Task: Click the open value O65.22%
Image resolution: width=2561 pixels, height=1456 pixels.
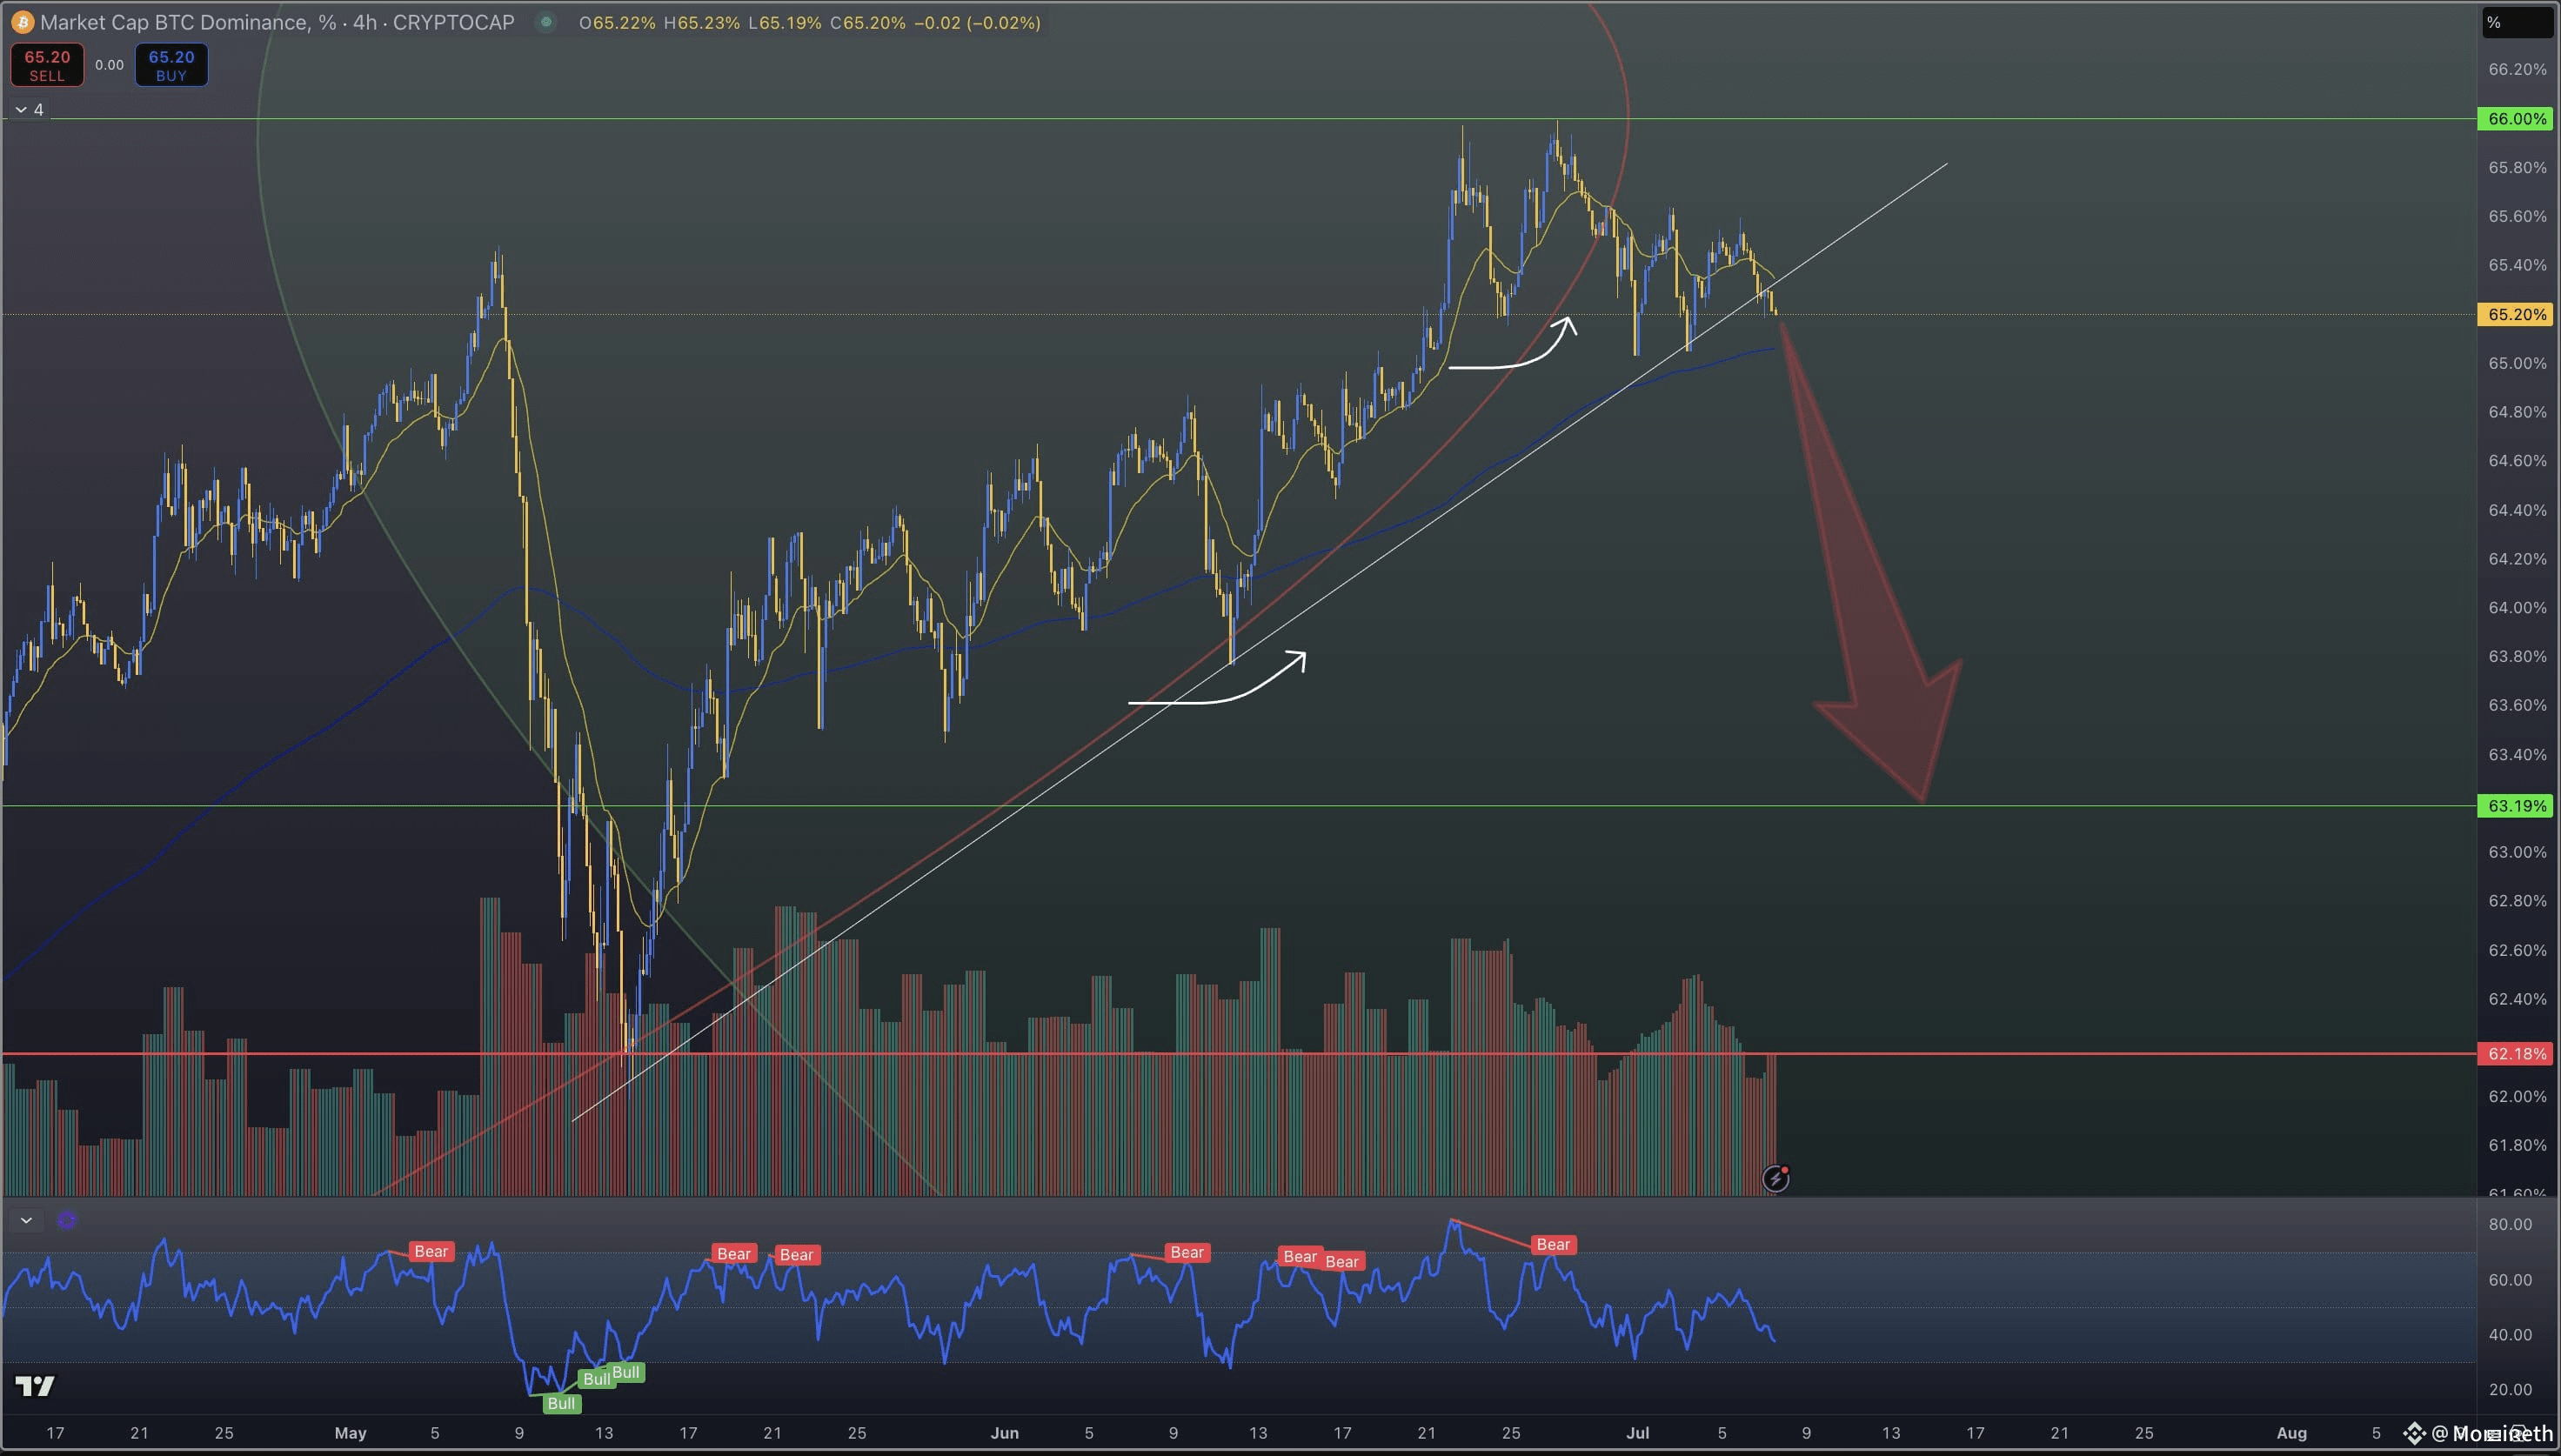Action: coord(617,22)
